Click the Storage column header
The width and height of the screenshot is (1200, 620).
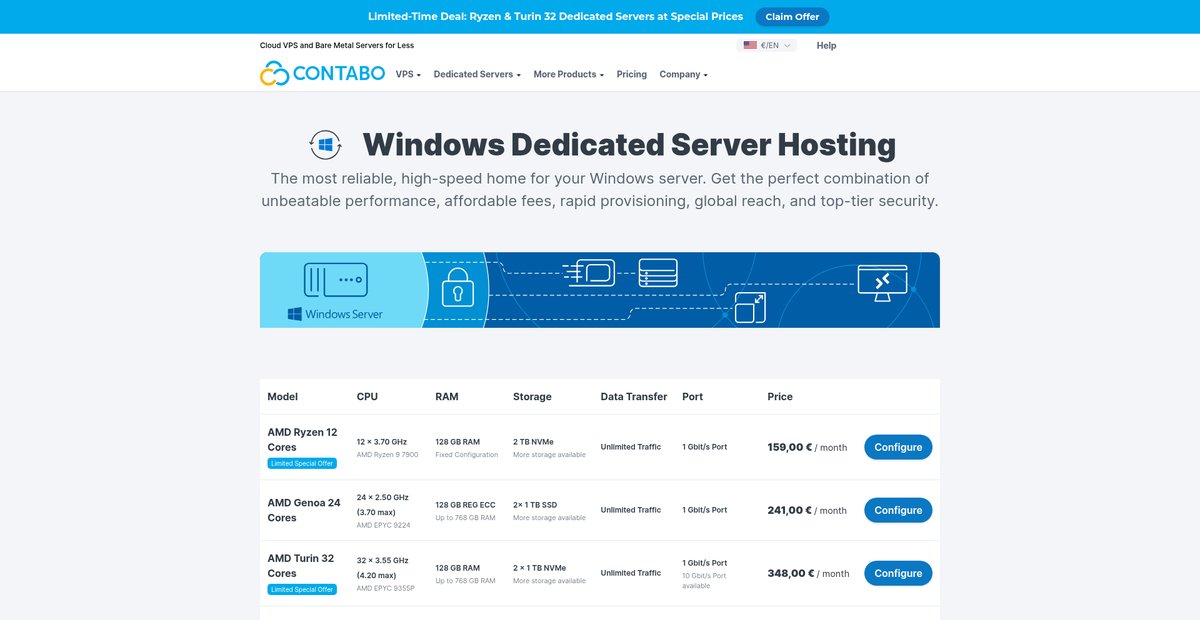pos(532,397)
